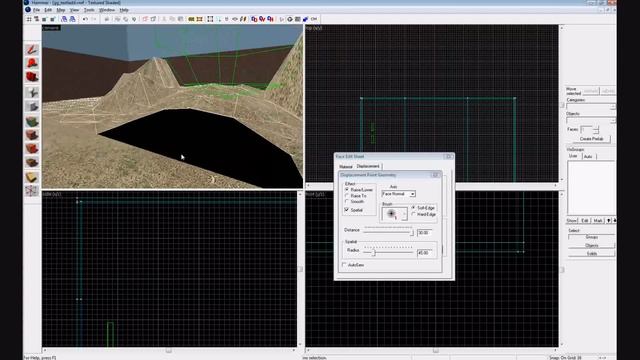Screen dimensions: 640x360
Task: Select Toggle Texture Application tool
Action: pos(32,121)
